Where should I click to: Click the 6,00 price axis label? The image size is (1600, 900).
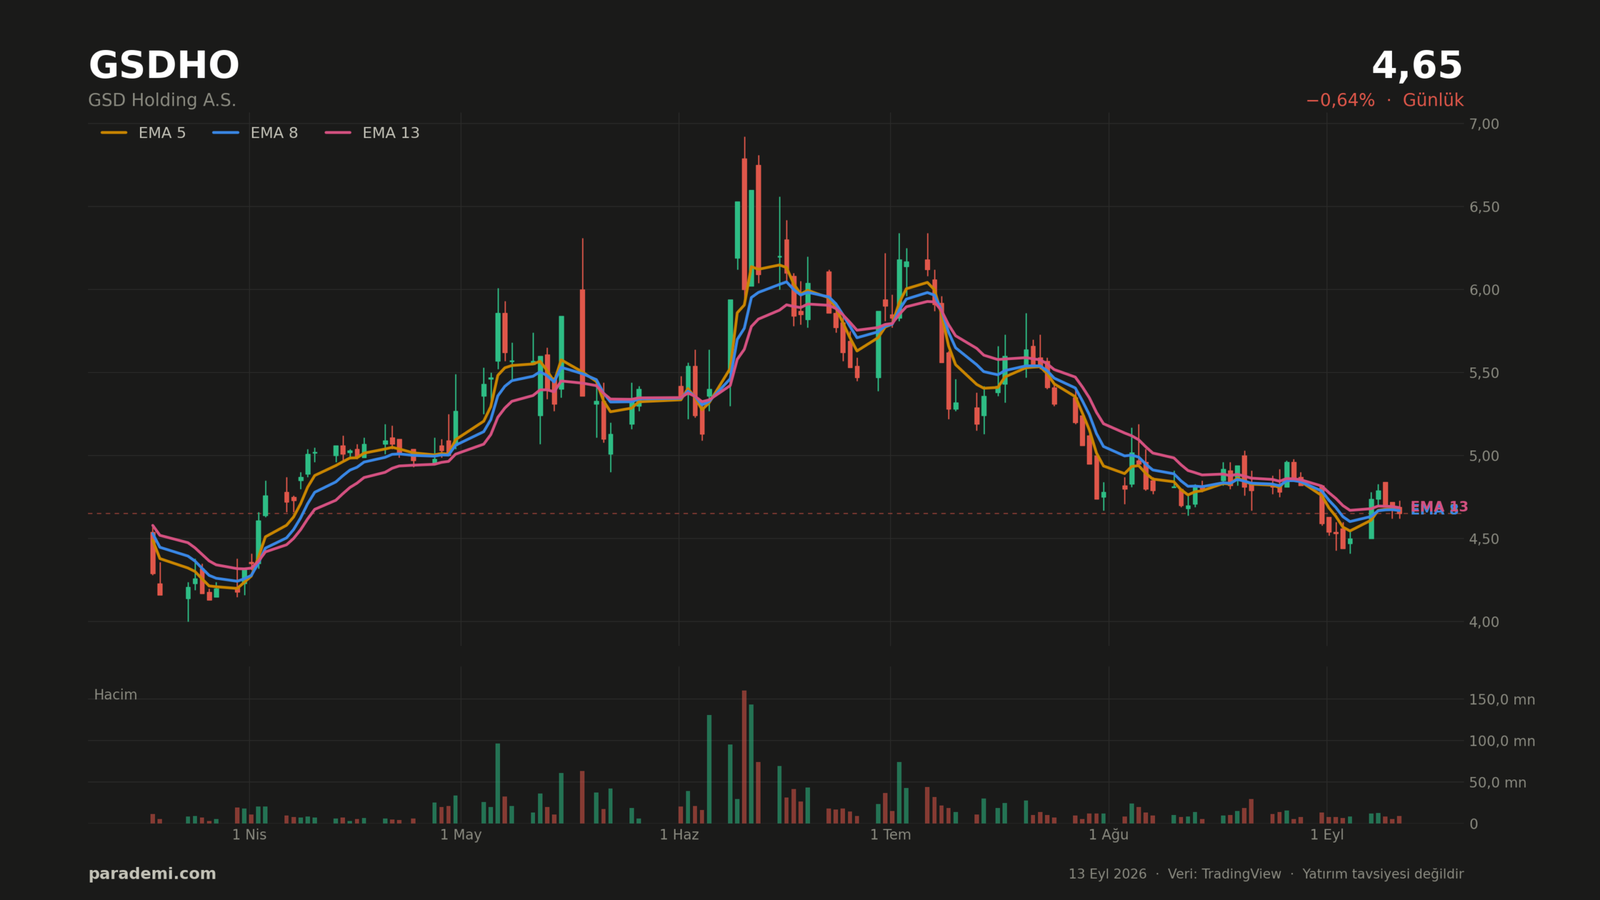(x=1484, y=290)
